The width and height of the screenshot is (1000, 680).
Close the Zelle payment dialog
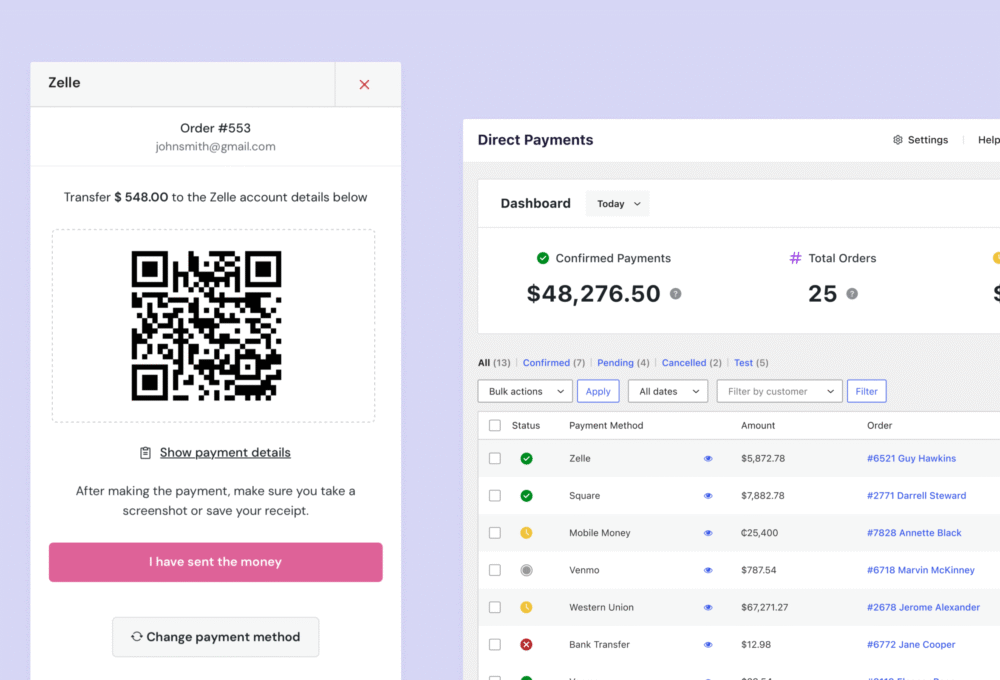click(x=364, y=85)
